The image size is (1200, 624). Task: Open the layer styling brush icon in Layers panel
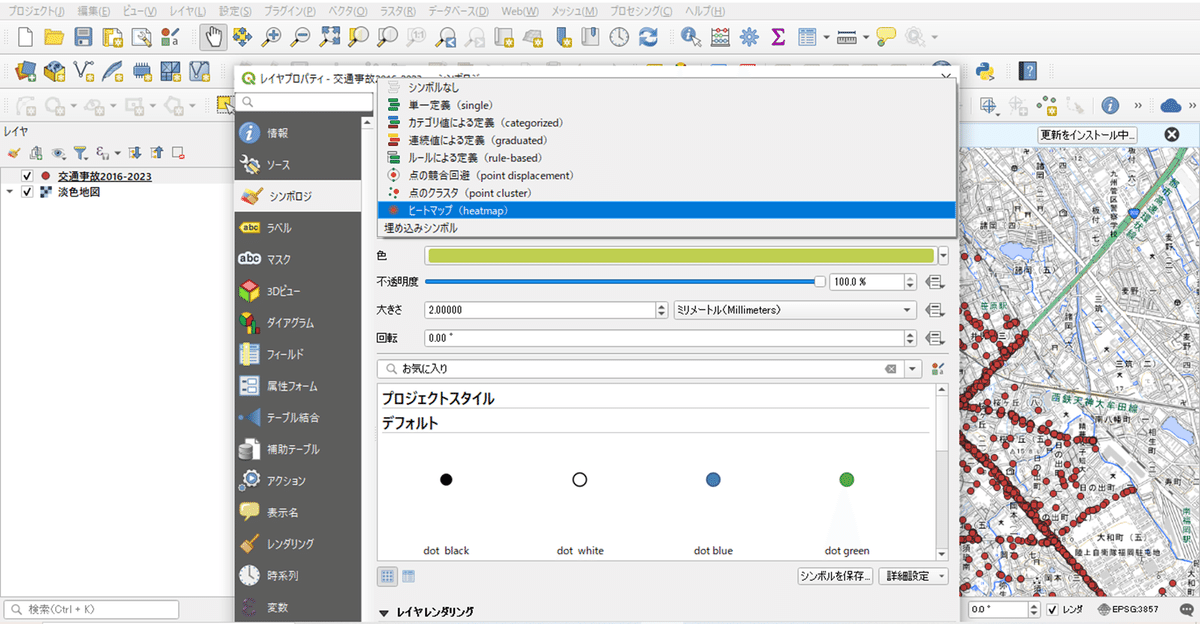coord(14,153)
